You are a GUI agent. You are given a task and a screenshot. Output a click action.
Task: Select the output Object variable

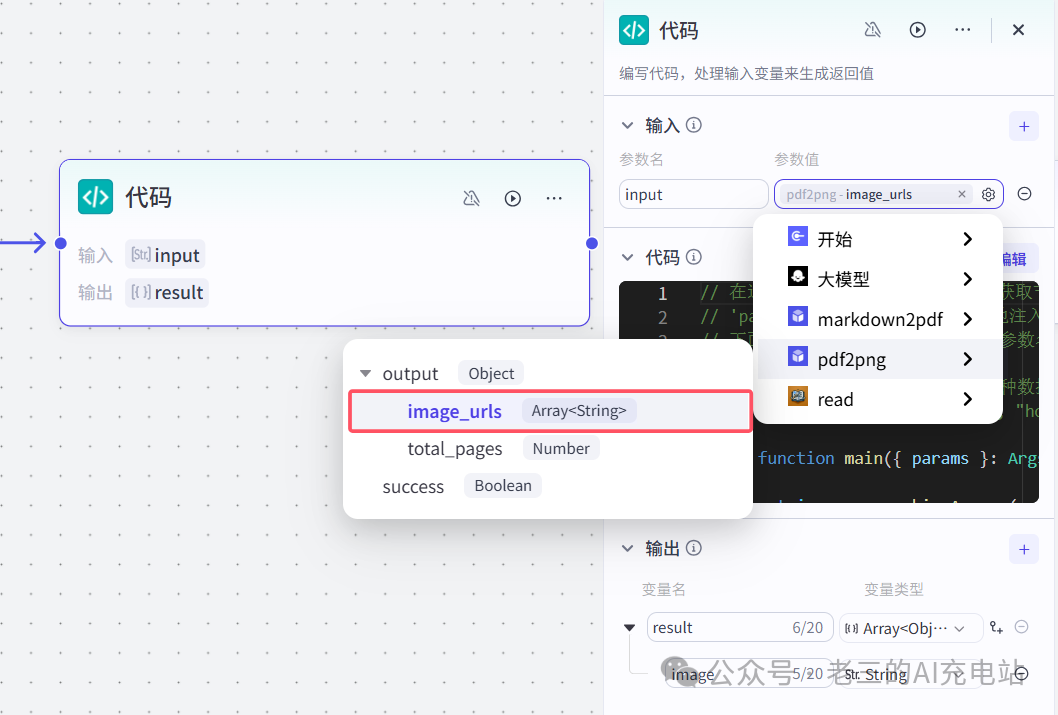pyautogui.click(x=550, y=373)
